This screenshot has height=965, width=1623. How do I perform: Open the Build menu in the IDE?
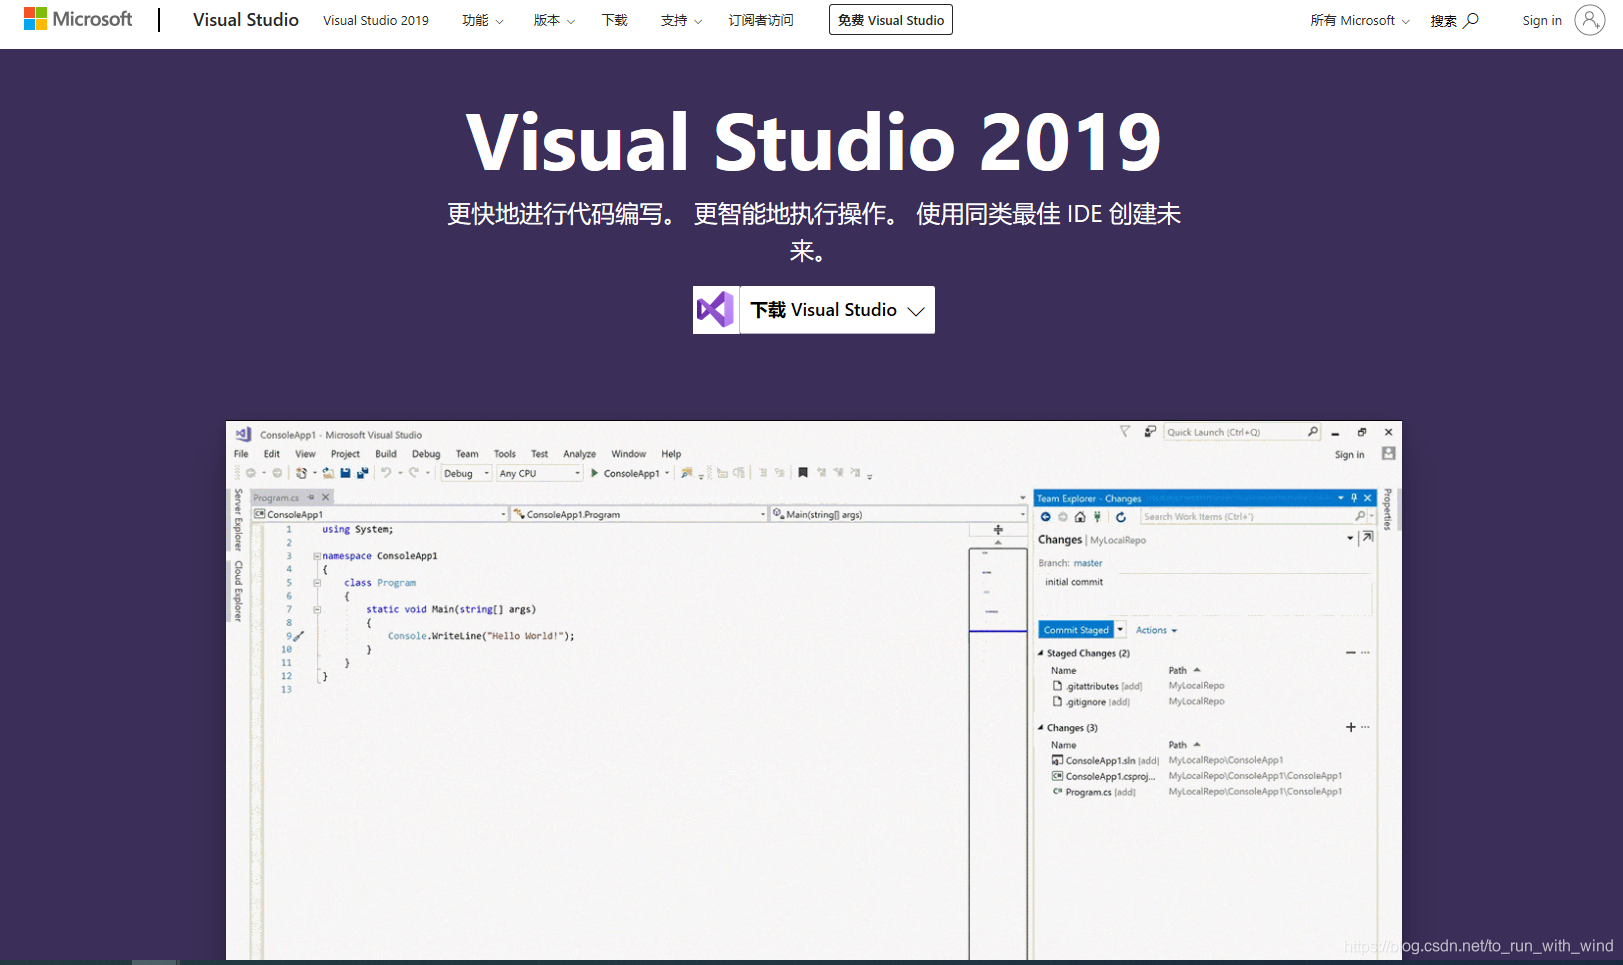[x=386, y=454]
